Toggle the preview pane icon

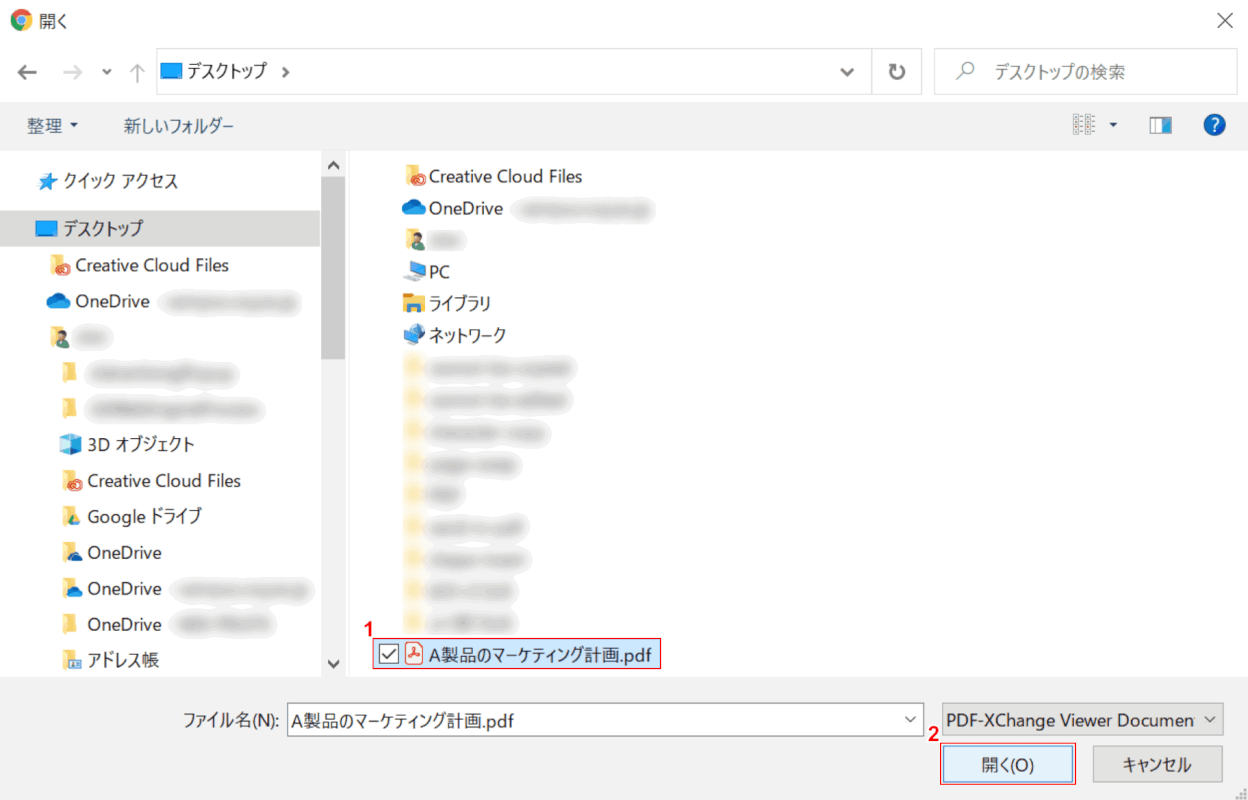[x=1160, y=125]
